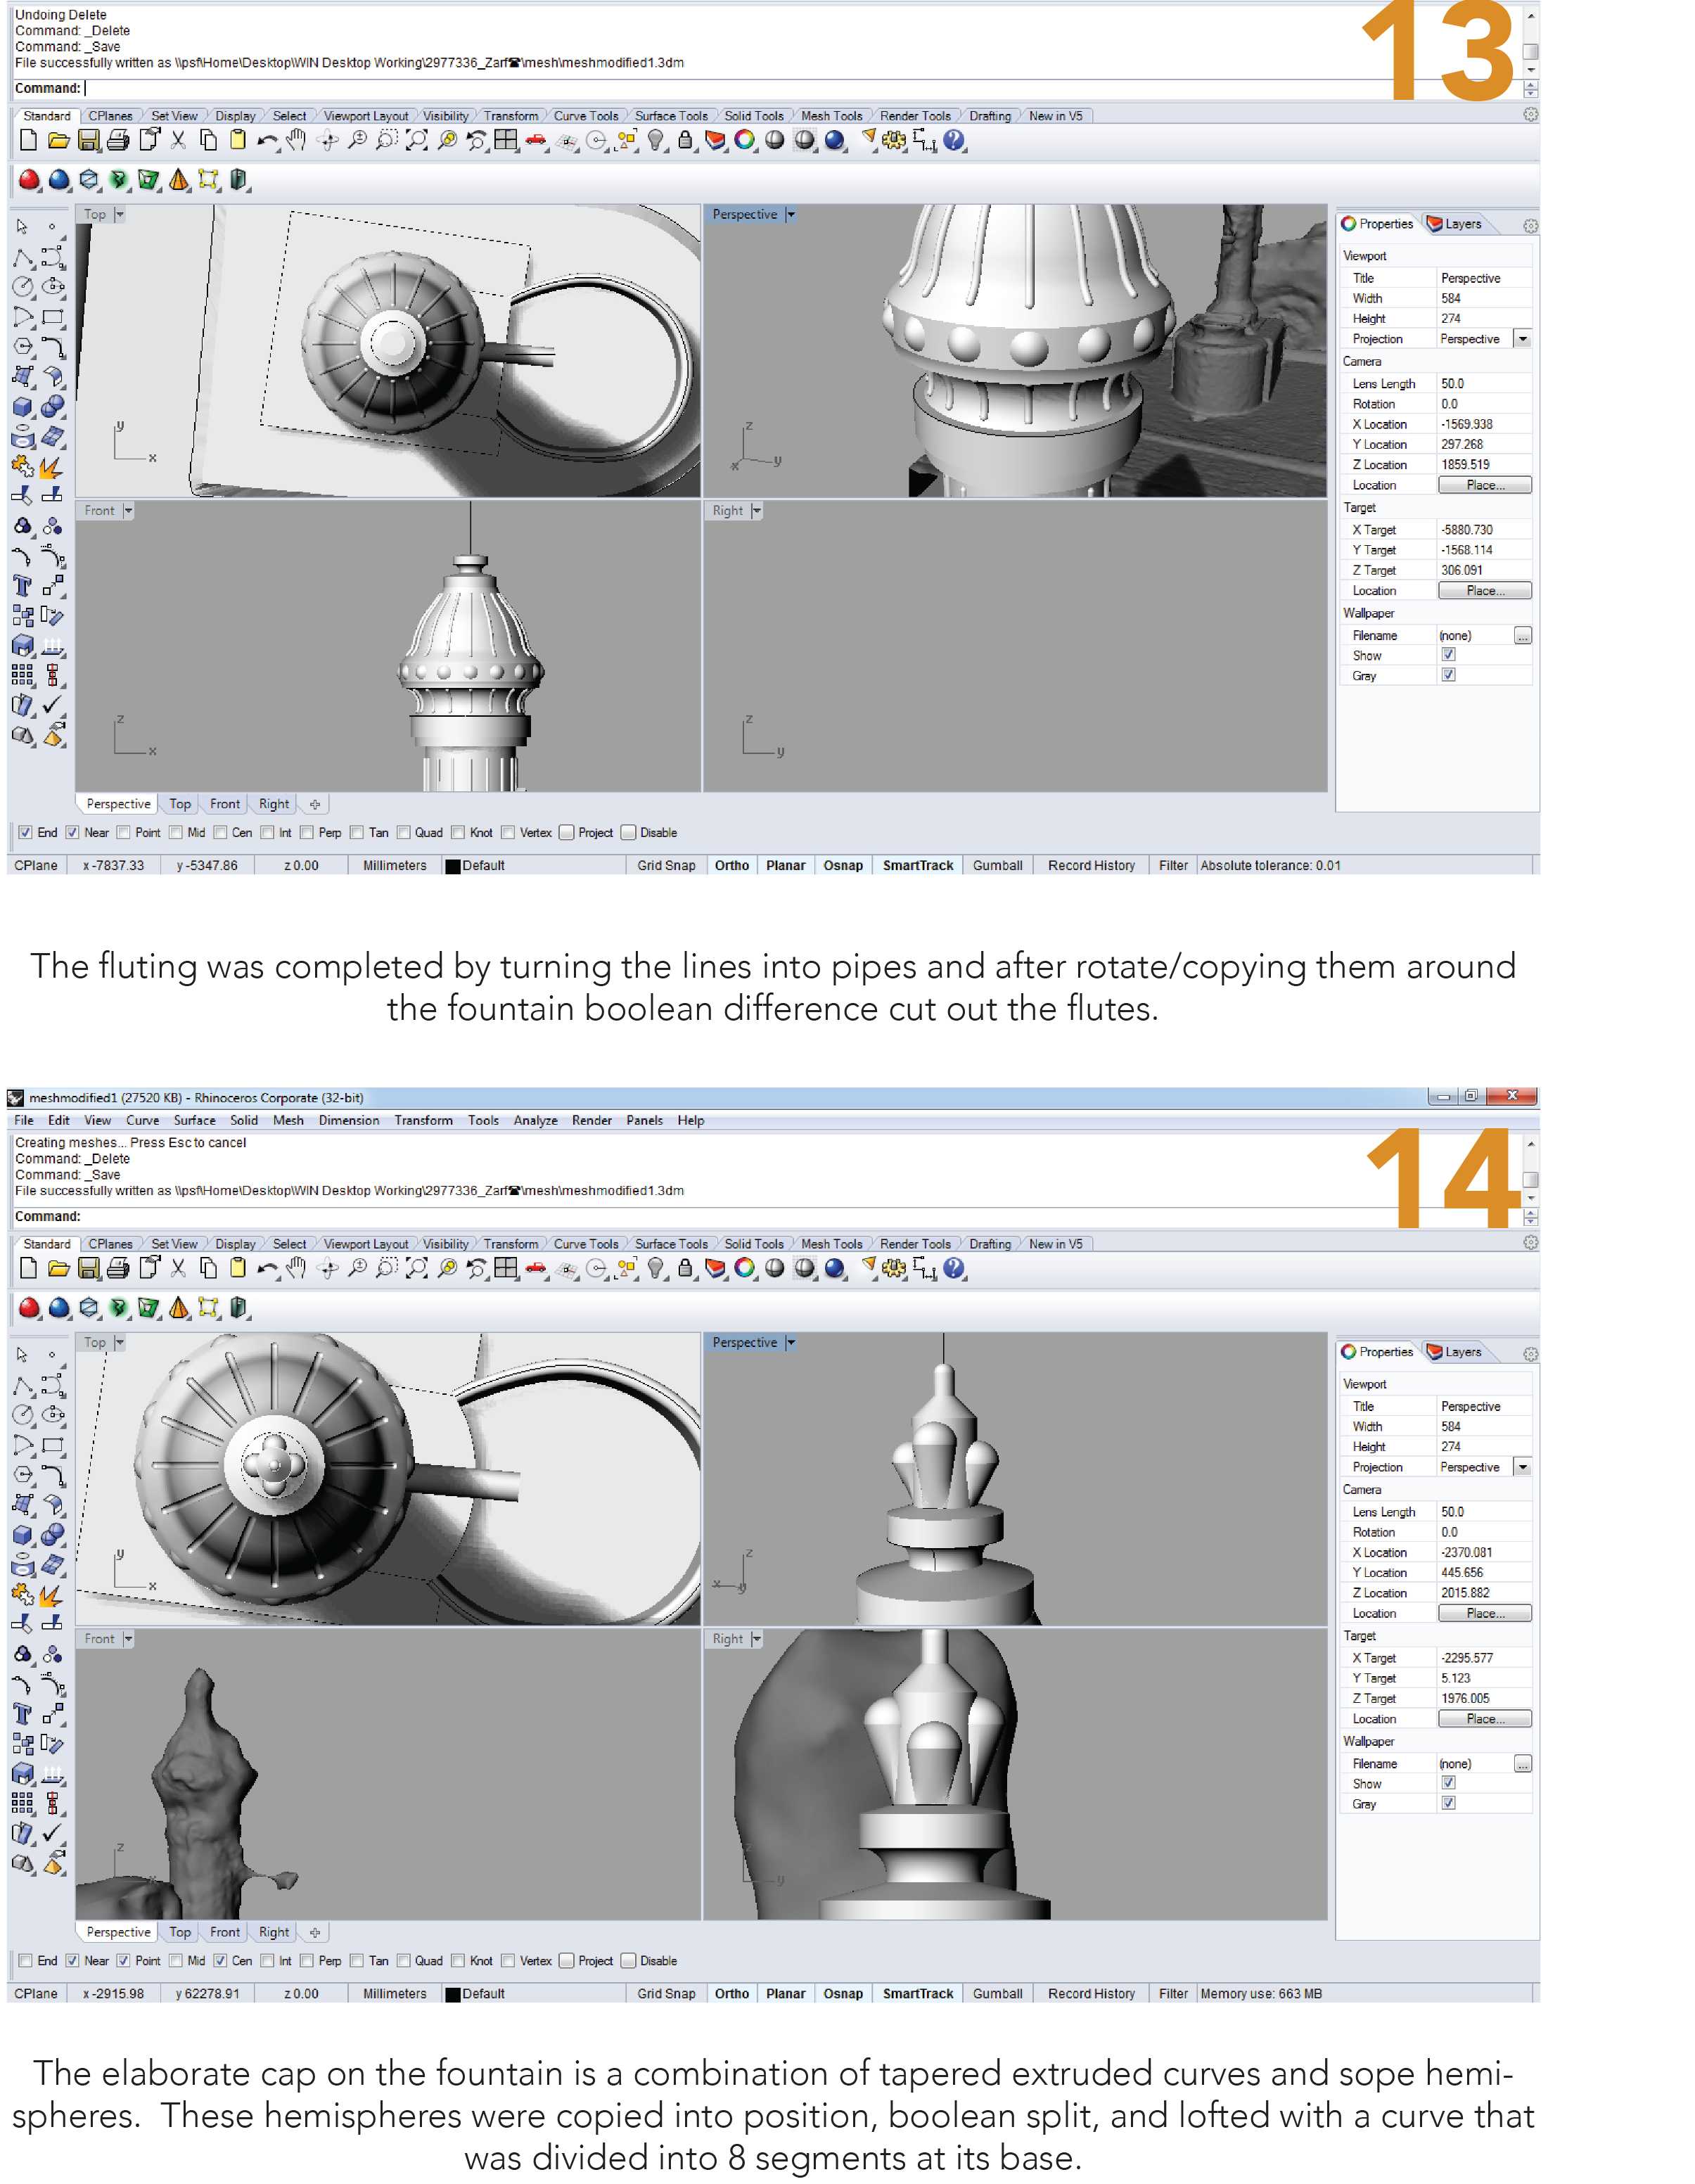The image size is (1695, 2184).
Task: Open the Front viewport title dropdown arrow, screenshot 14
Action: 128,1639
